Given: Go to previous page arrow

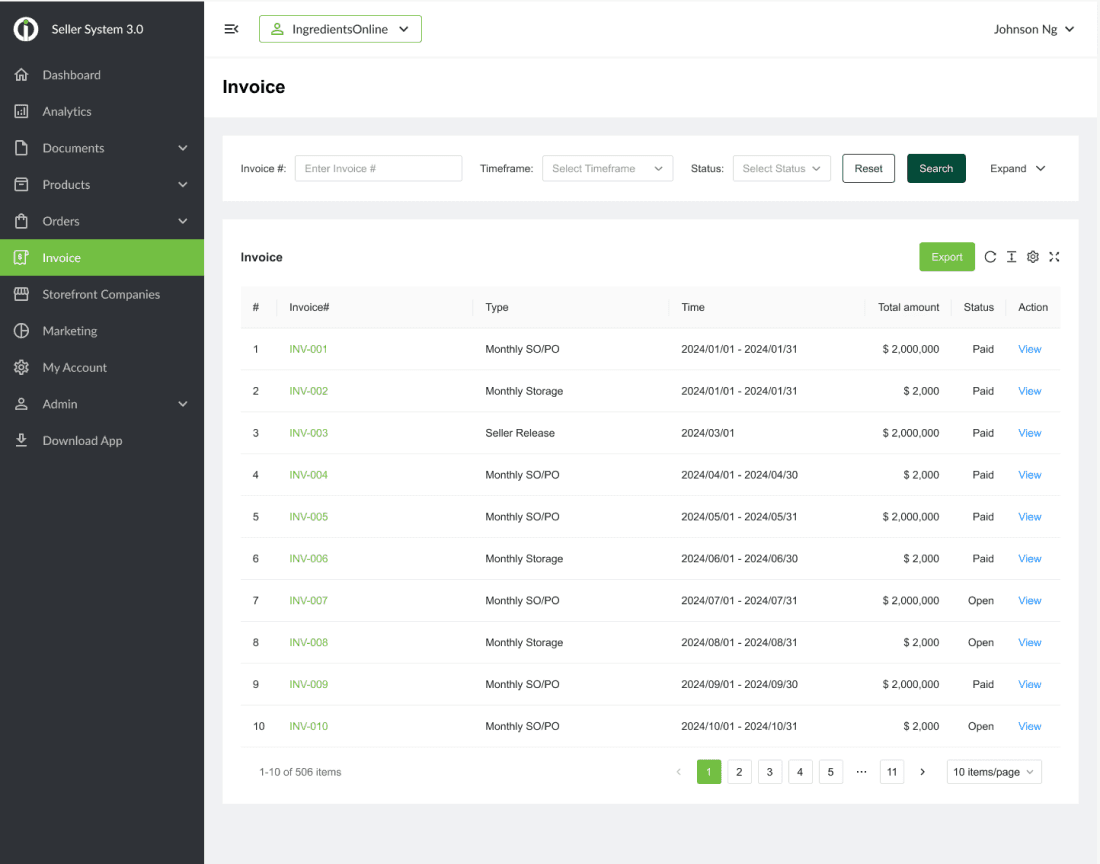Looking at the screenshot, I should click(678, 771).
